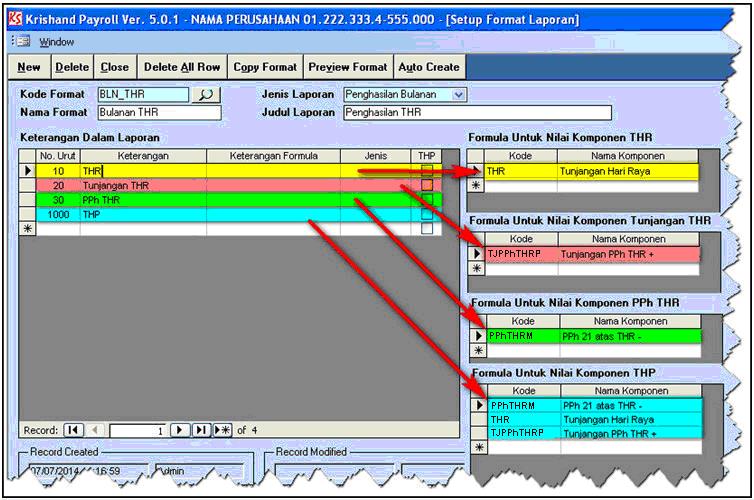The width and height of the screenshot is (754, 500).
Task: Select 'Tunjangan PPh THR +' in Tunjangan THR grid
Action: point(628,254)
